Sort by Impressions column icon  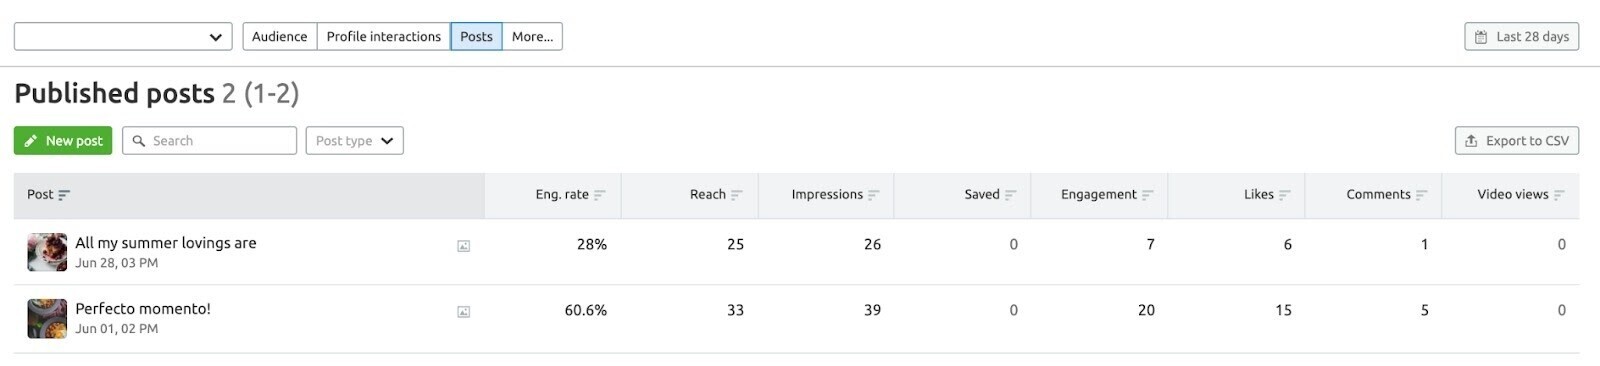coord(873,195)
